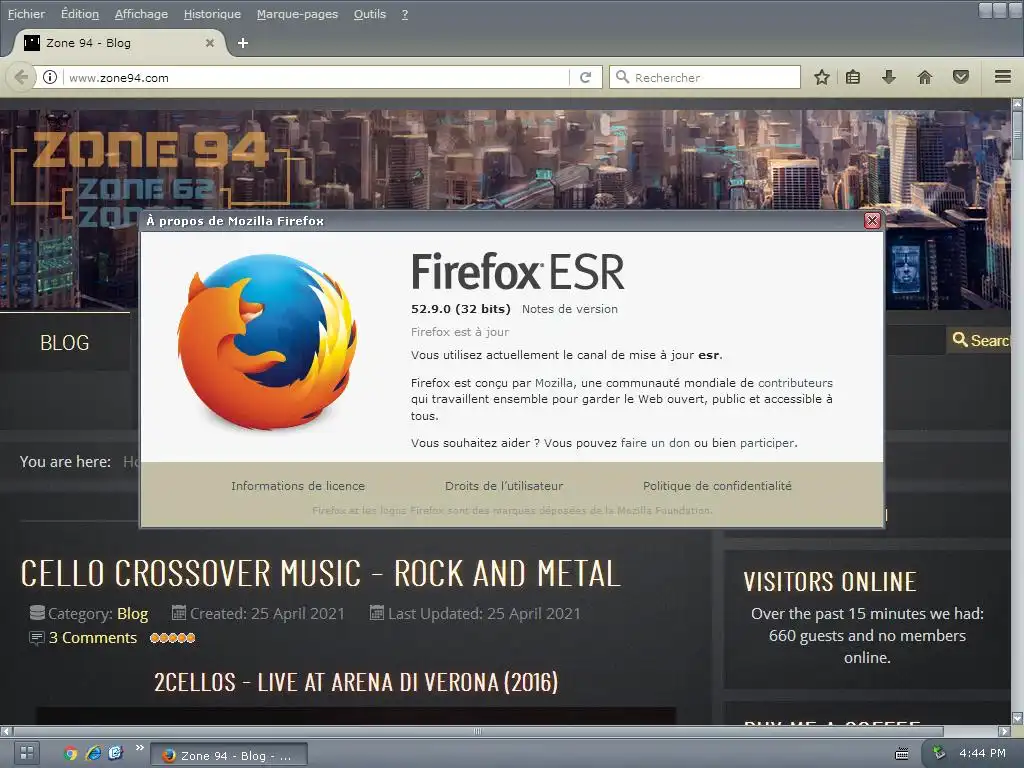Click the horizontal scrollbar left arrow
The image size is (1024, 768).
(6, 731)
